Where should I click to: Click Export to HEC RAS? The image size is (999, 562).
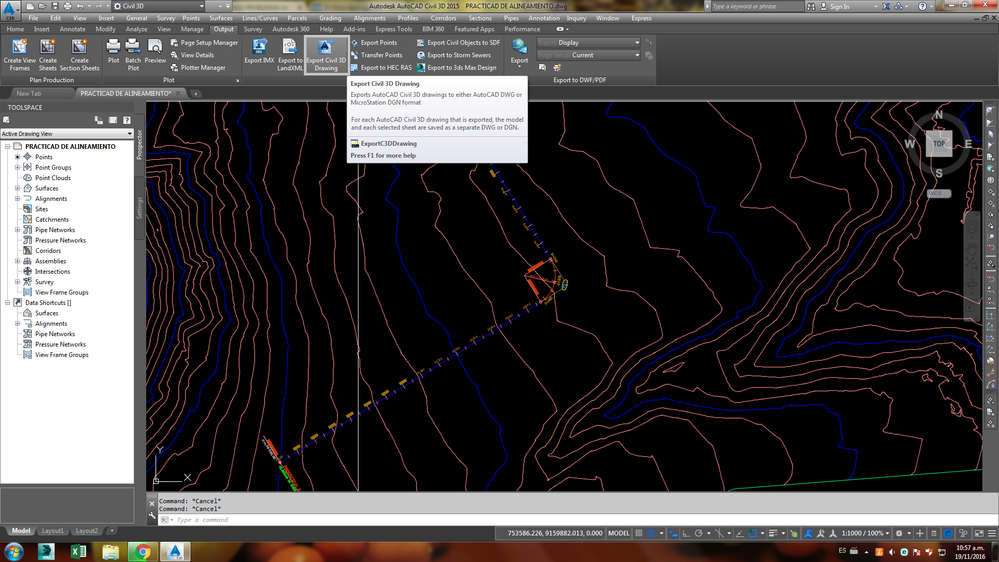(x=381, y=68)
